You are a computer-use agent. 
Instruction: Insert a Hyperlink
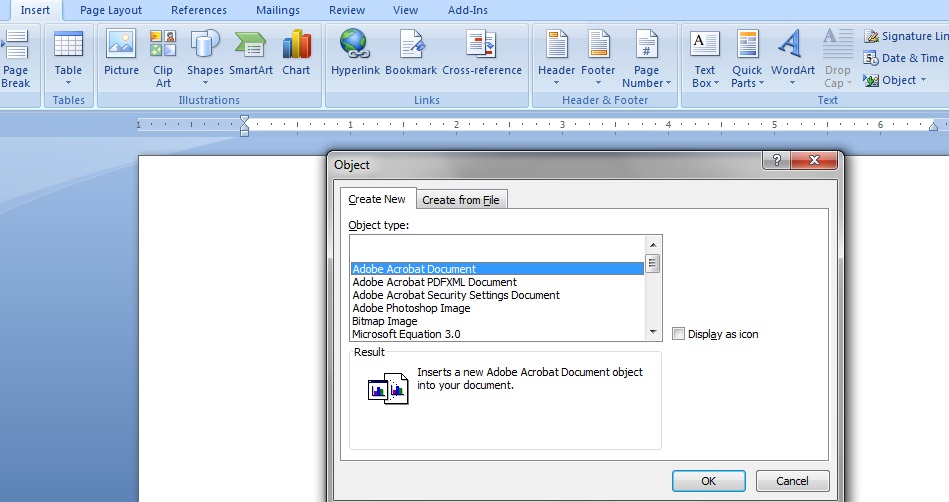tap(355, 53)
